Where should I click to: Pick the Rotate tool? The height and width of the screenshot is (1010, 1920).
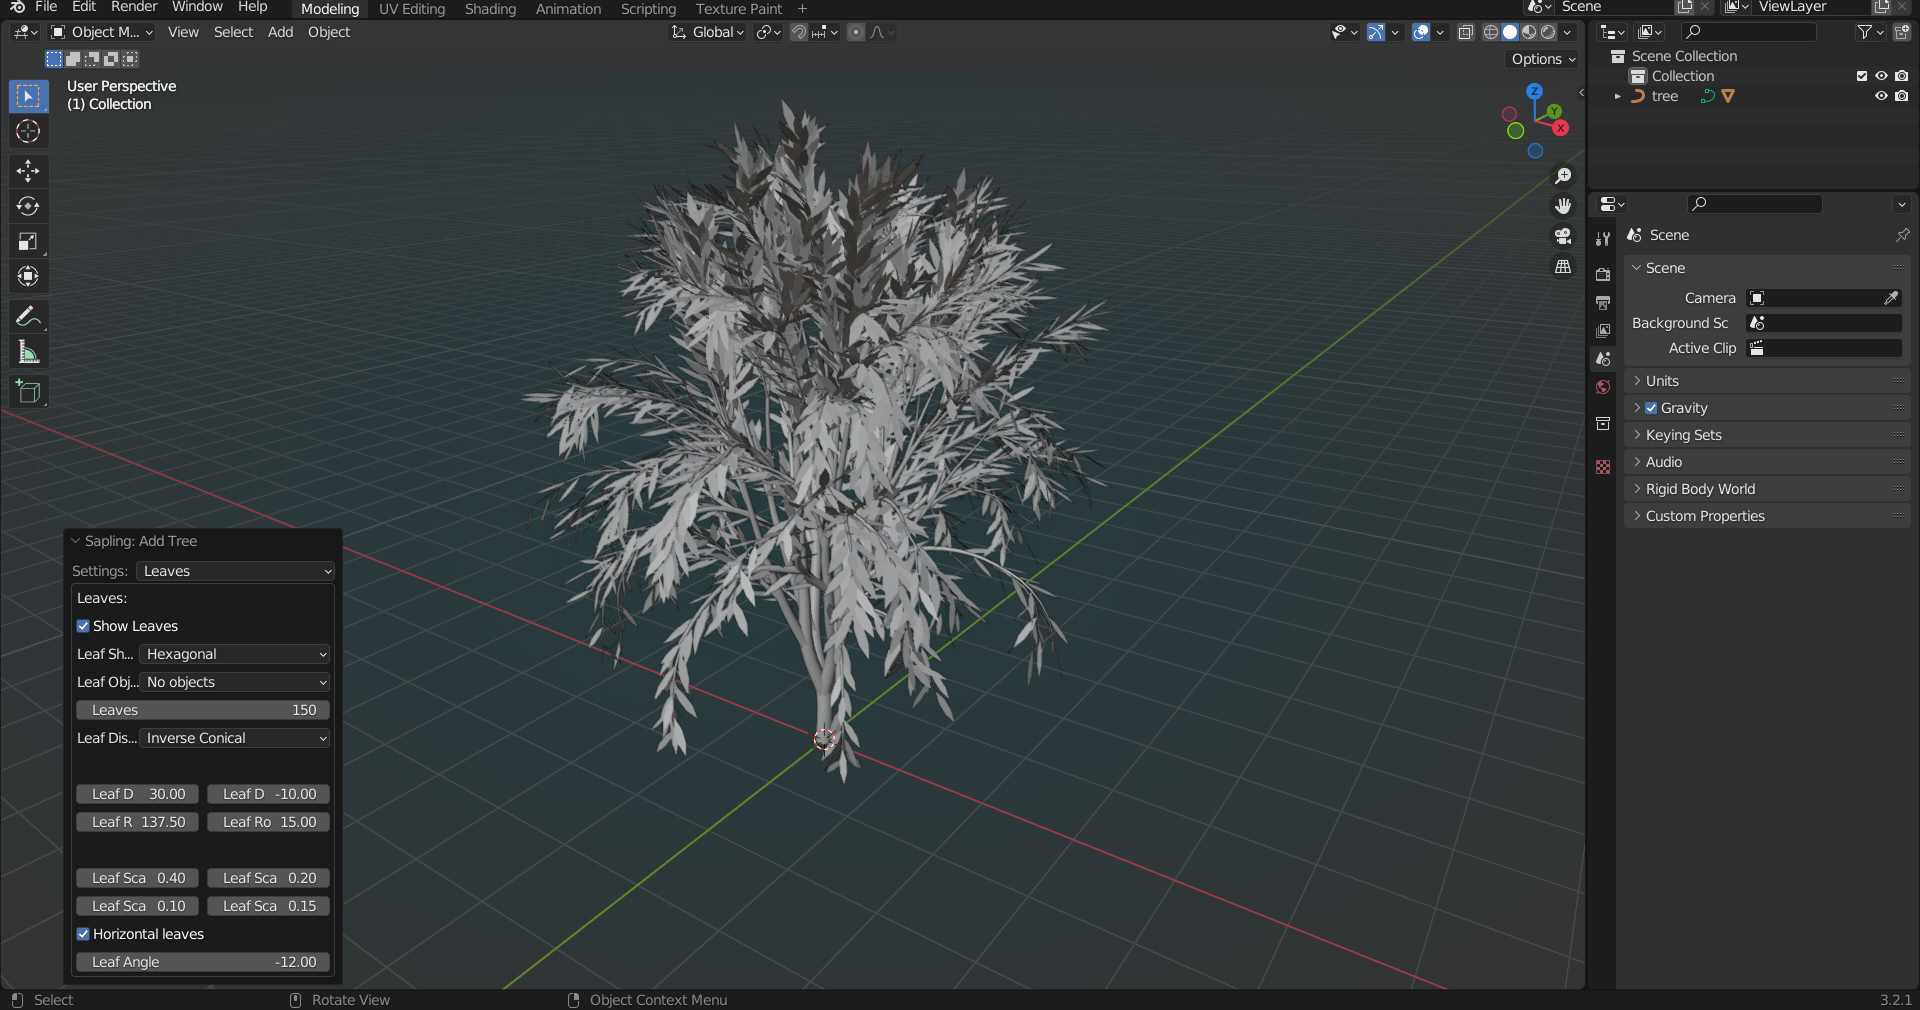[28, 206]
